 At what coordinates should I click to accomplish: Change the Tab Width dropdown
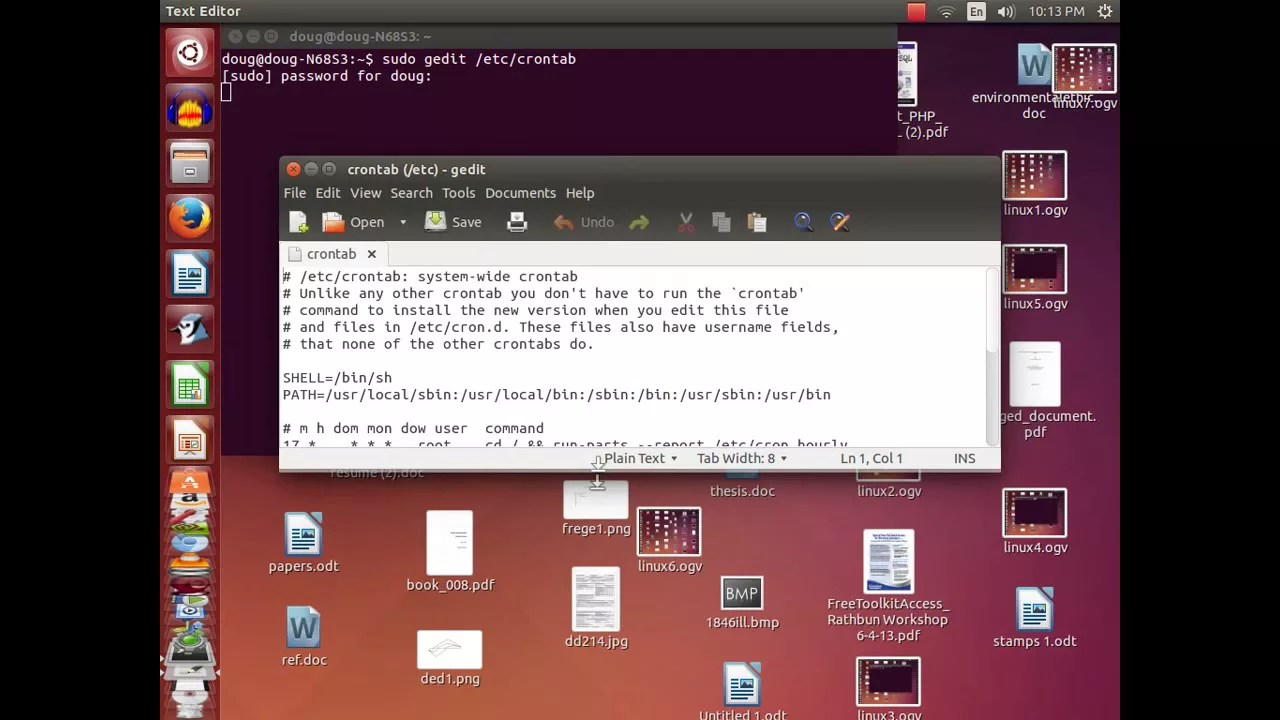coord(742,458)
